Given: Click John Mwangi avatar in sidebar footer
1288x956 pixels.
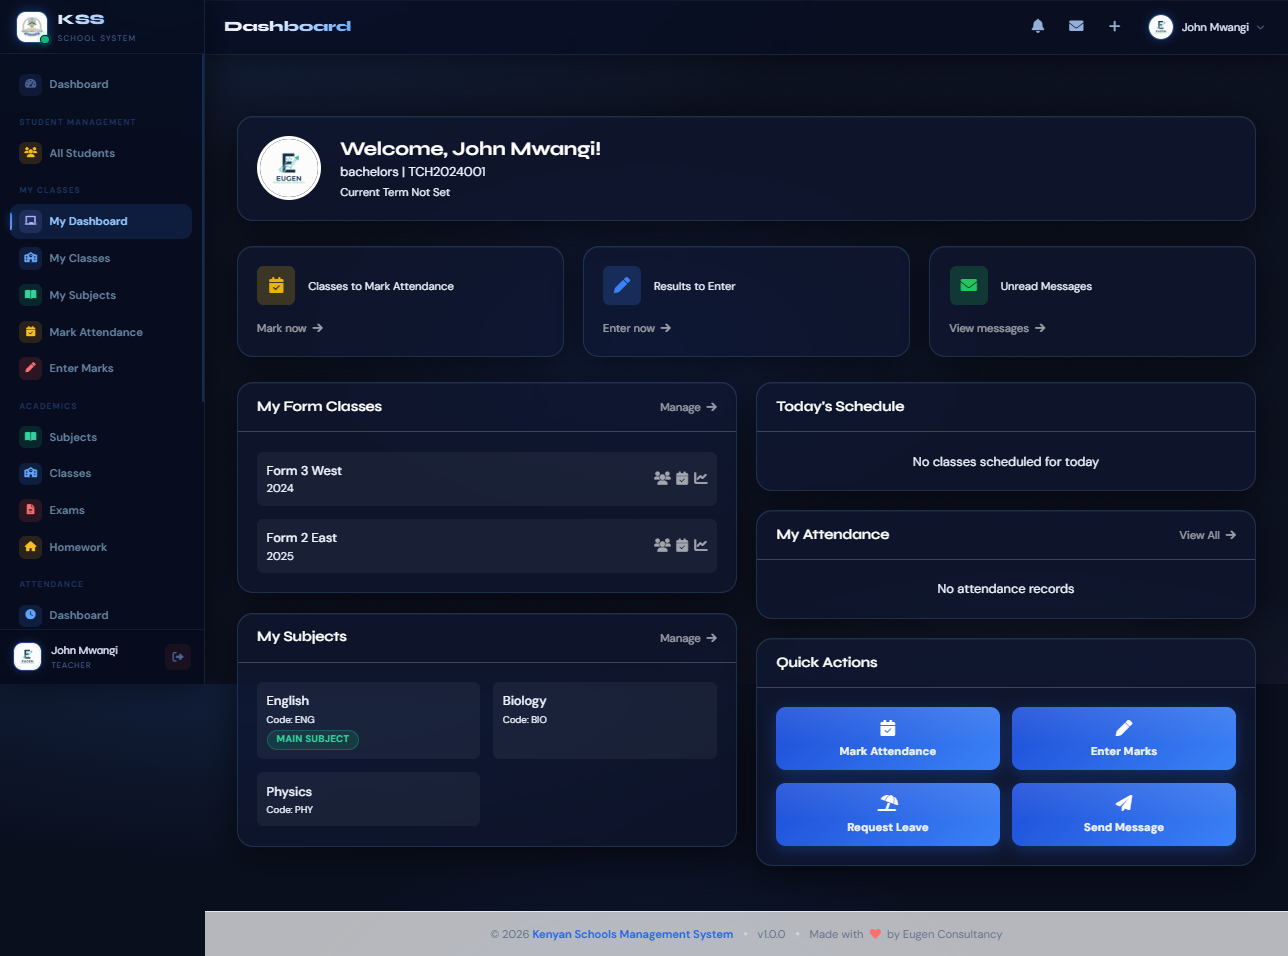Looking at the screenshot, I should pos(27,656).
